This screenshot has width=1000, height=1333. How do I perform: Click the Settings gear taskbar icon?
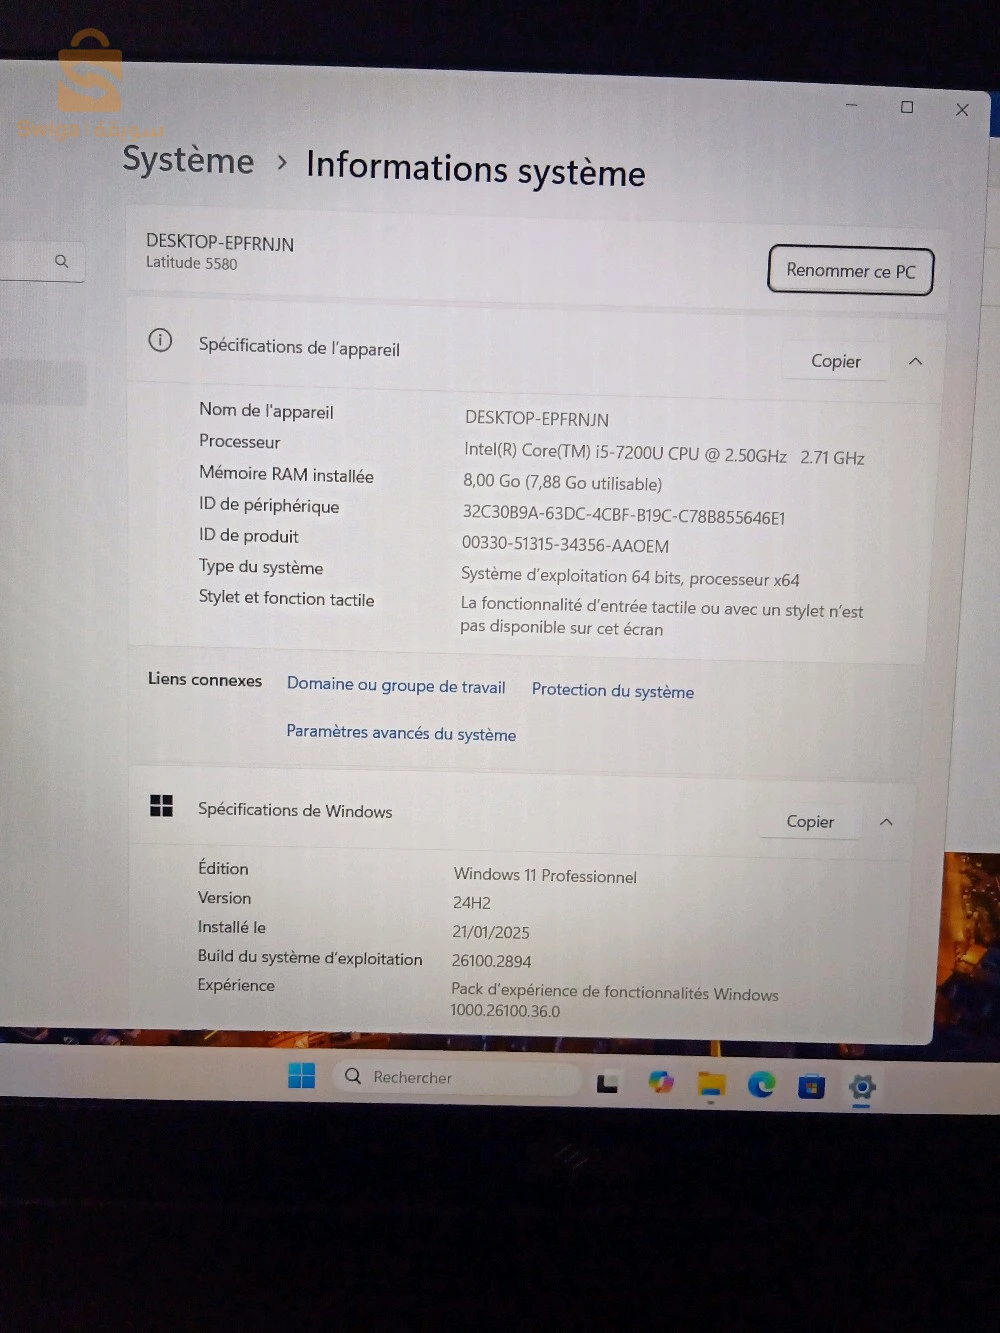862,1087
